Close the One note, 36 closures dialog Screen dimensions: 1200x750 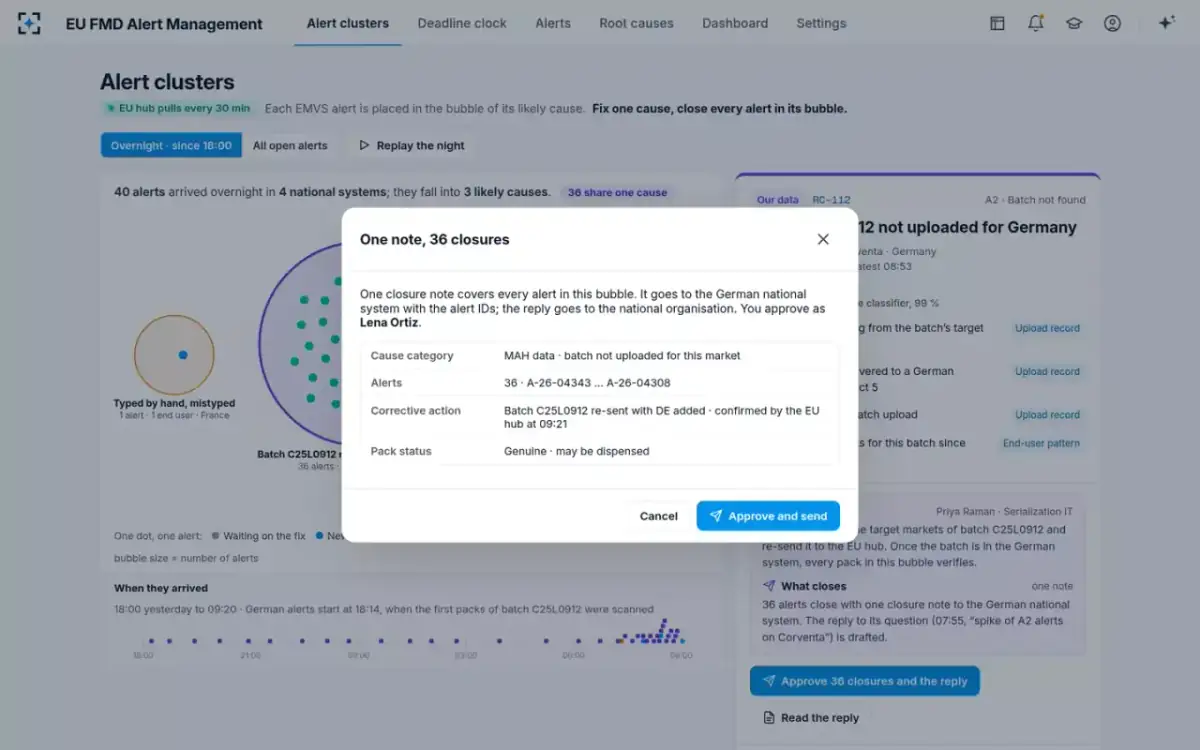(x=823, y=239)
